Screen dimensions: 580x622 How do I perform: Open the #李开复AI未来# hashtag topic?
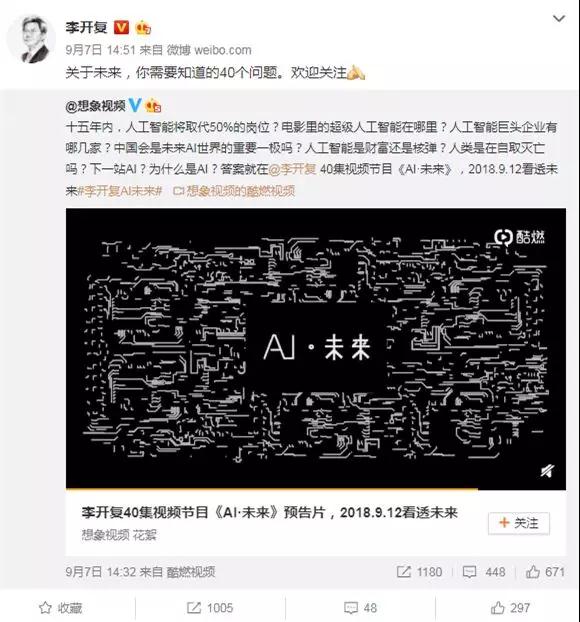[x=119, y=191]
